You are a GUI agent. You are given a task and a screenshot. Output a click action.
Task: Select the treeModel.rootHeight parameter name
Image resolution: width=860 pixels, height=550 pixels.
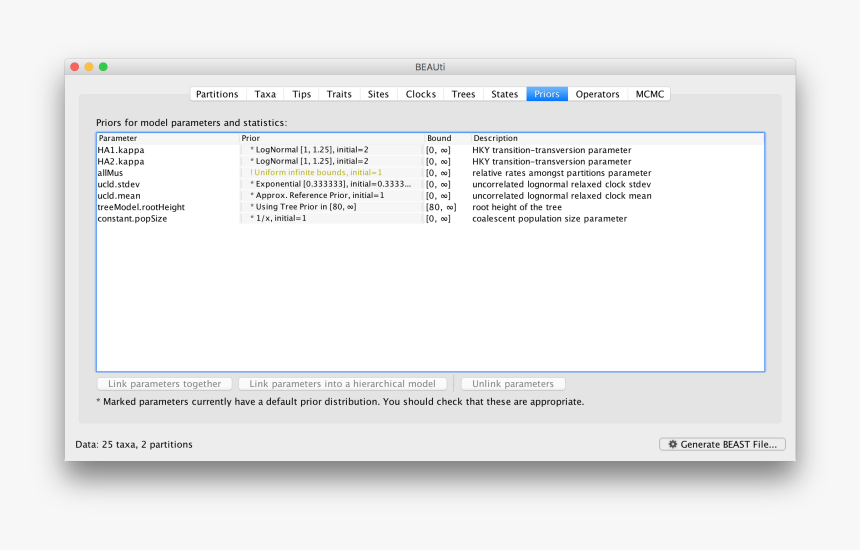tap(141, 207)
